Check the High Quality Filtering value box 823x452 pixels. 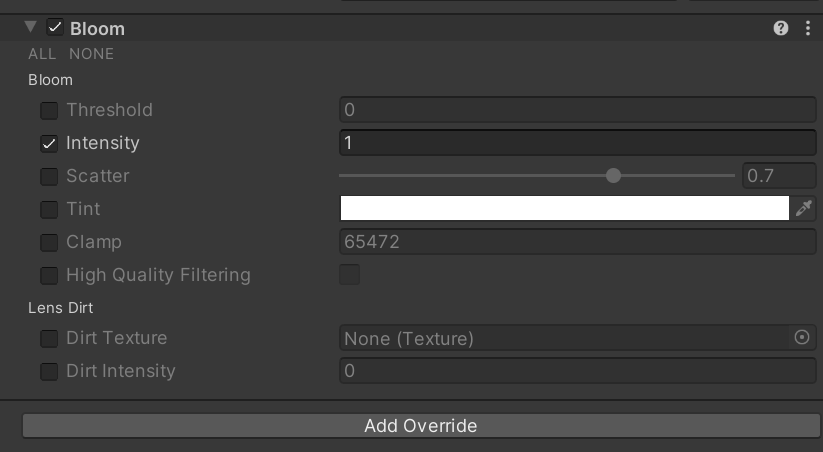(349, 274)
